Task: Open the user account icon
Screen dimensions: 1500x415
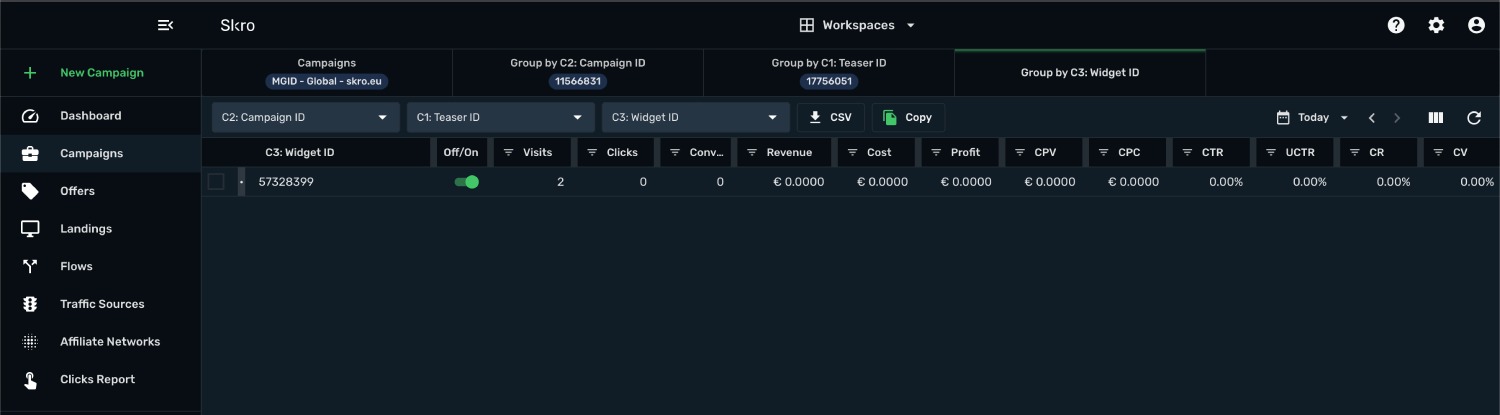Action: pos(1476,25)
